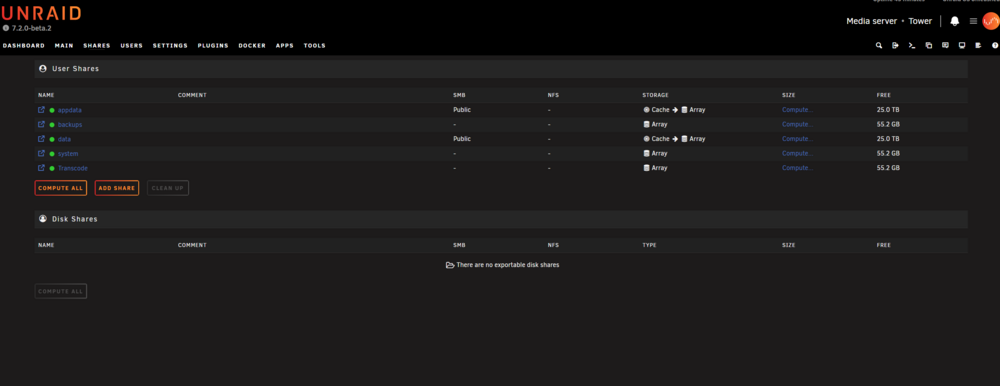Click the info monitor icon in toolbar

[x=962, y=45]
